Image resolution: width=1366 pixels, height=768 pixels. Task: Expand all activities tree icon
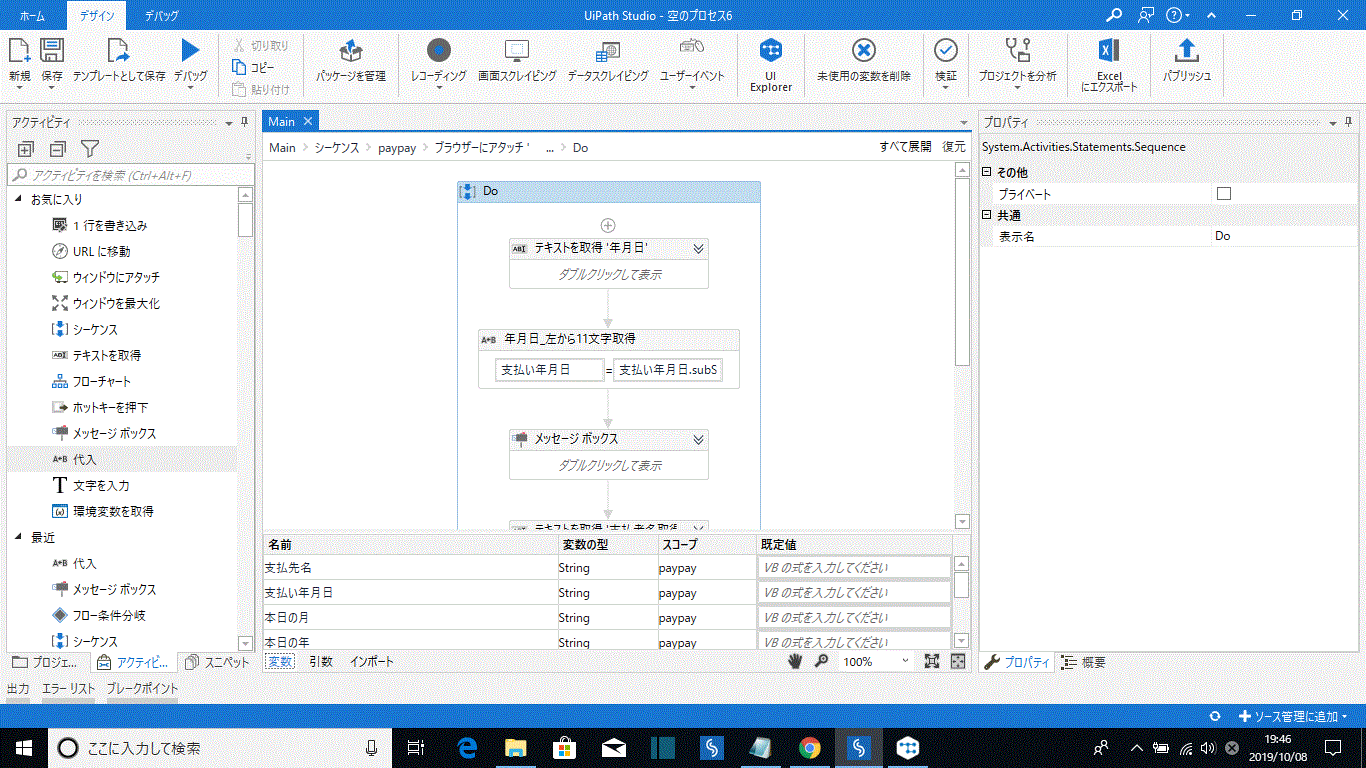(x=26, y=149)
